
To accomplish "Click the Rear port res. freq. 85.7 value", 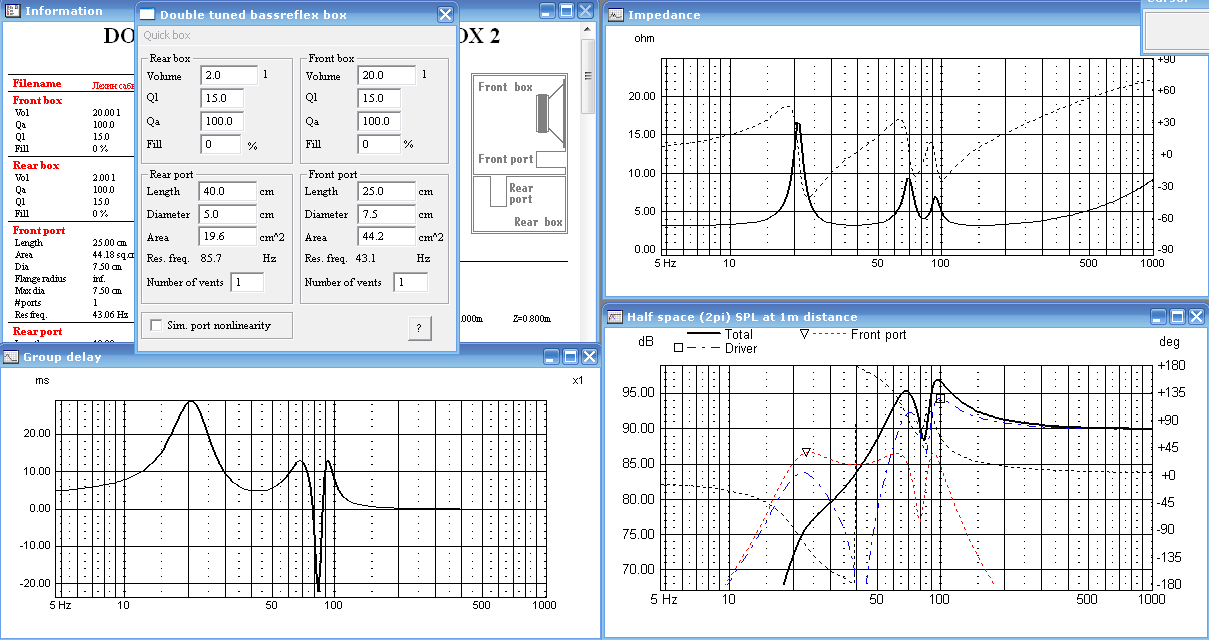I will [x=211, y=258].
